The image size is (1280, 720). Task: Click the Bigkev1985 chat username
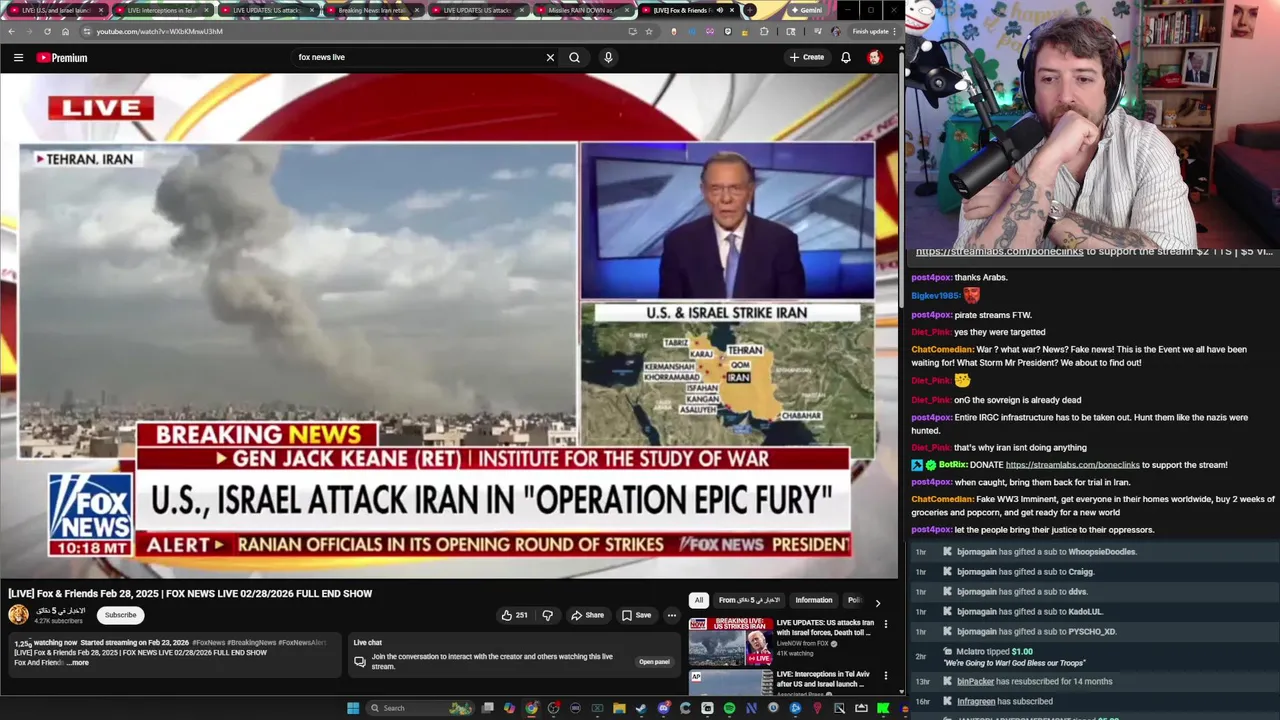pyautogui.click(x=935, y=296)
